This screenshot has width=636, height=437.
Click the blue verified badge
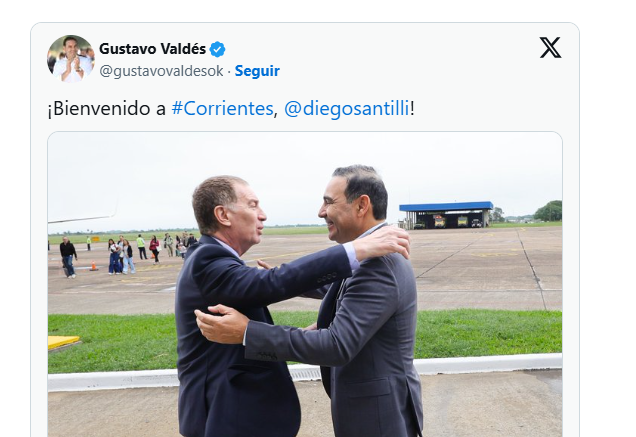click(x=217, y=50)
